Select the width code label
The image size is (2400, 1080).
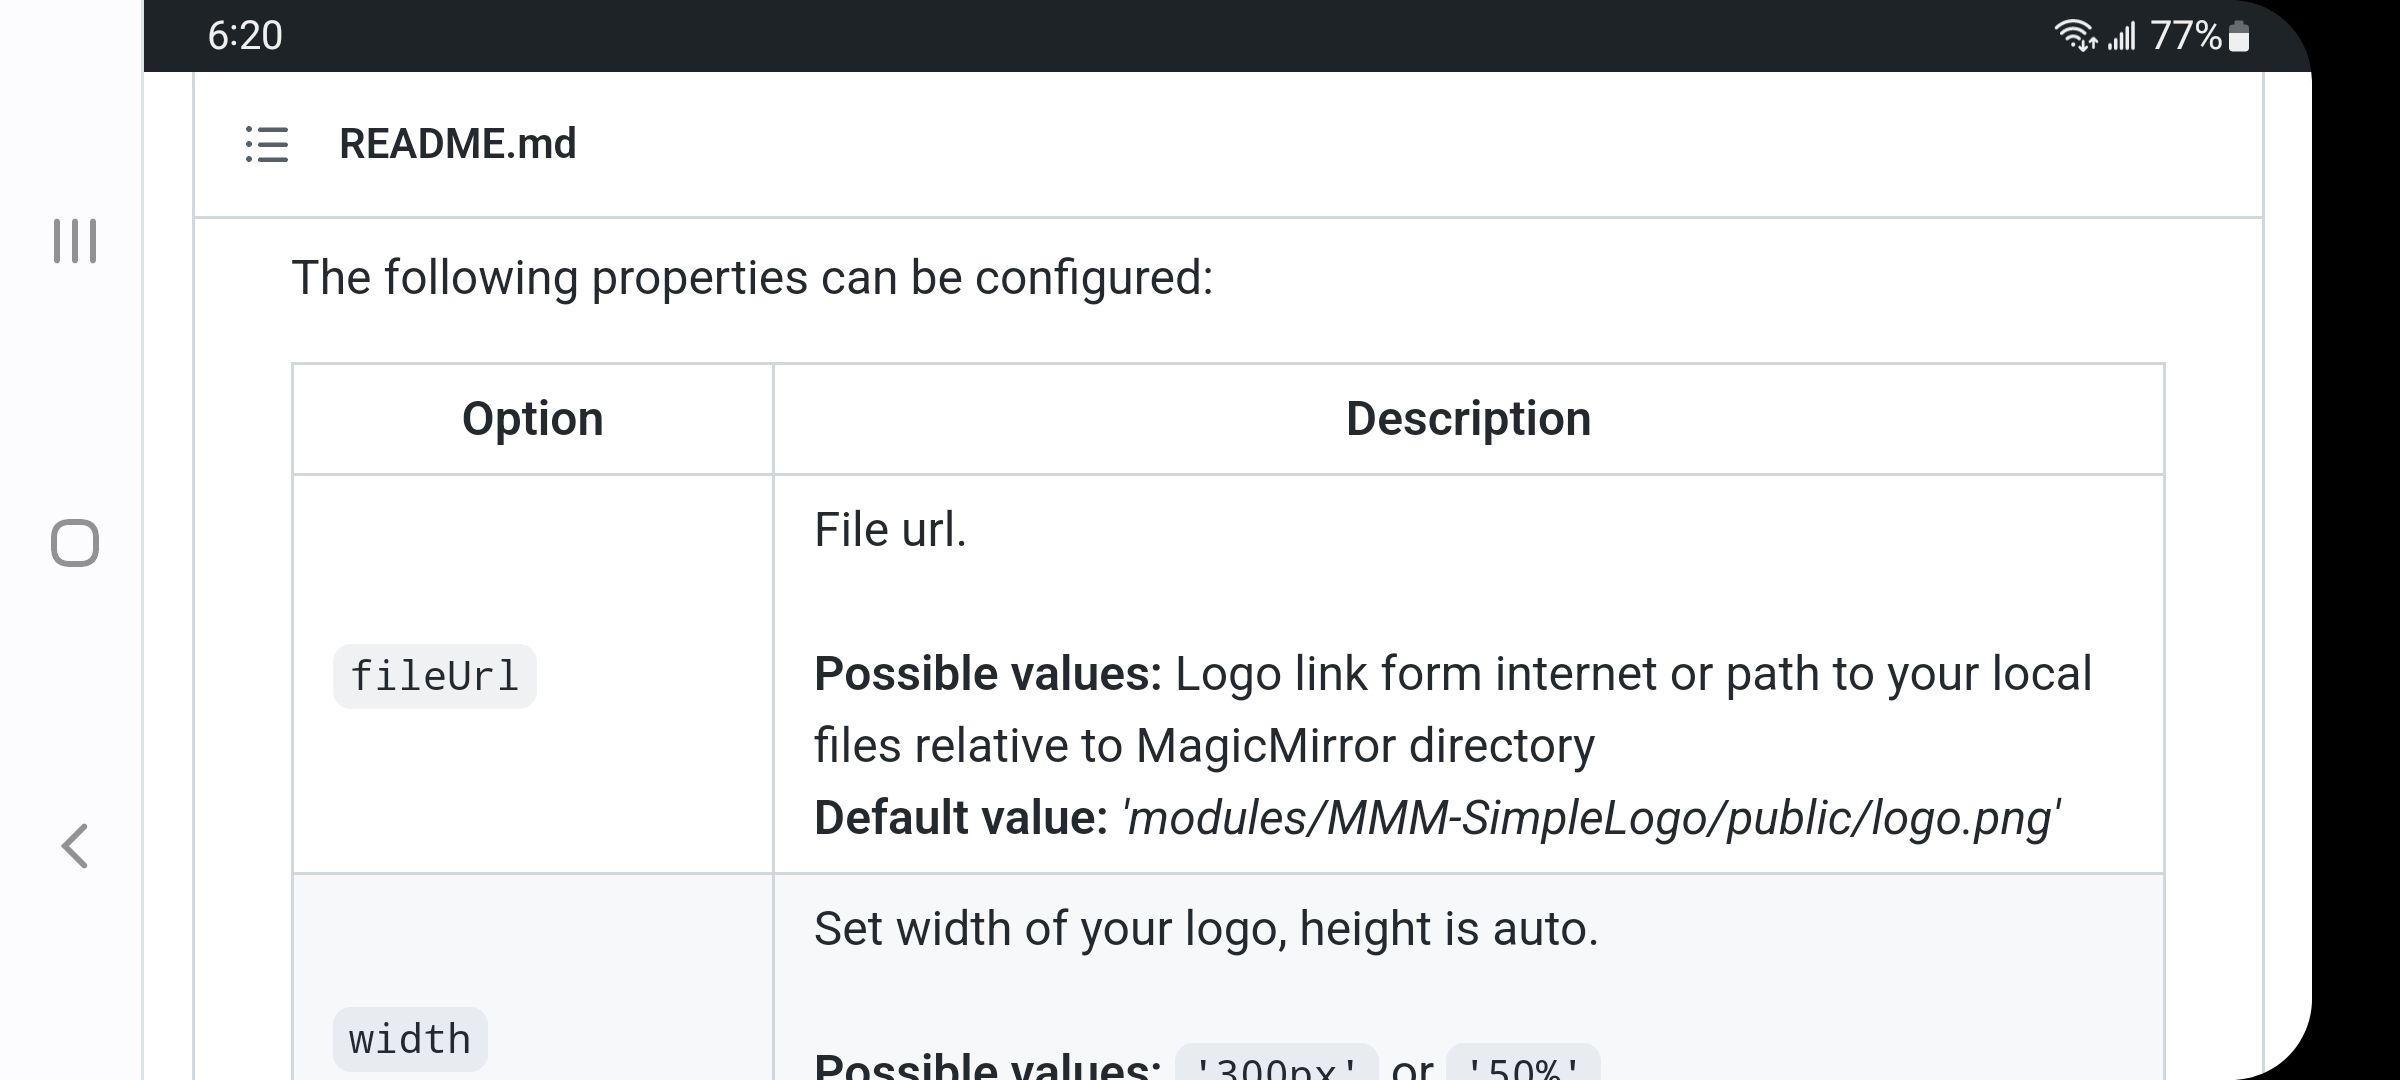[410, 1040]
